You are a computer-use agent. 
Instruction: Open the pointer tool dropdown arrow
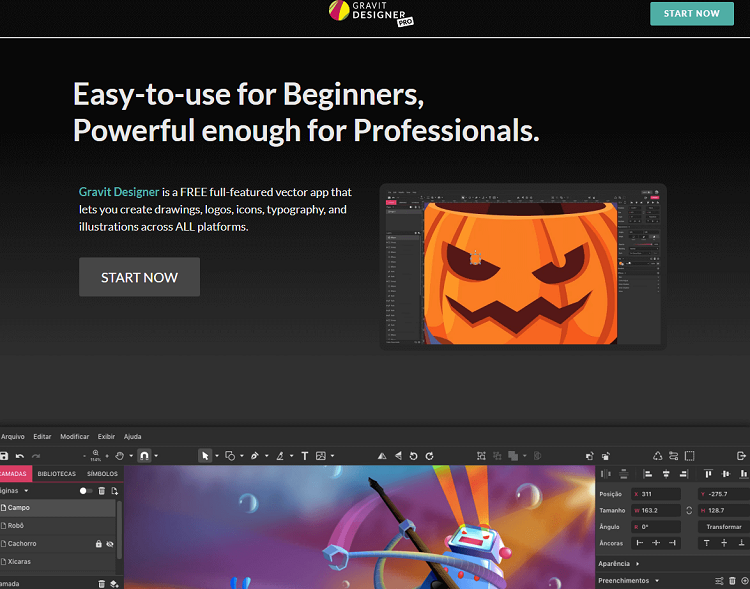[x=217, y=456]
